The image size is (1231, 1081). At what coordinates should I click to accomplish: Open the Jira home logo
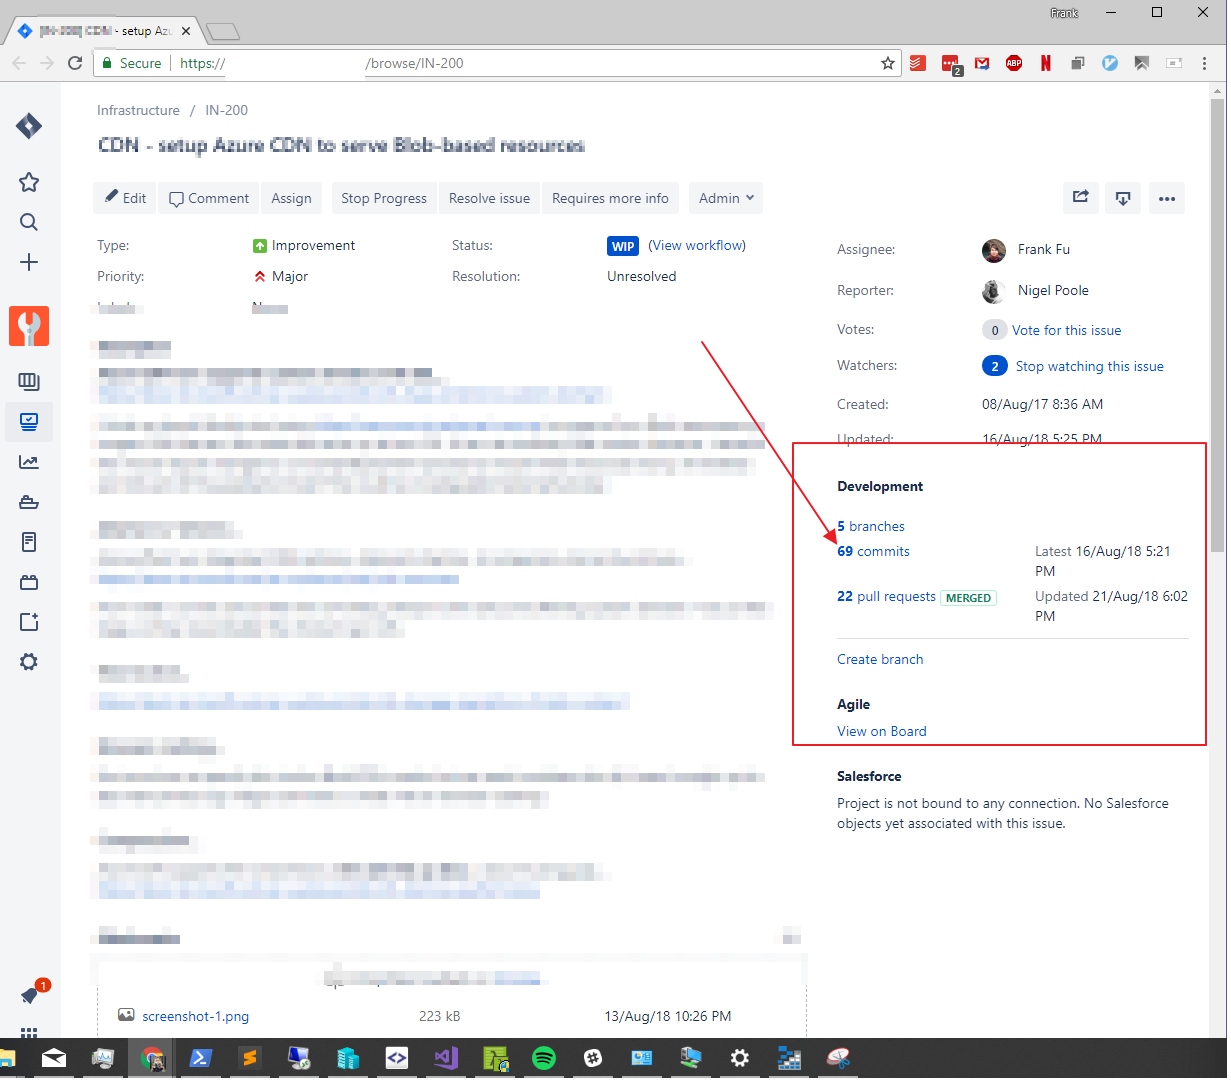pyautogui.click(x=29, y=126)
